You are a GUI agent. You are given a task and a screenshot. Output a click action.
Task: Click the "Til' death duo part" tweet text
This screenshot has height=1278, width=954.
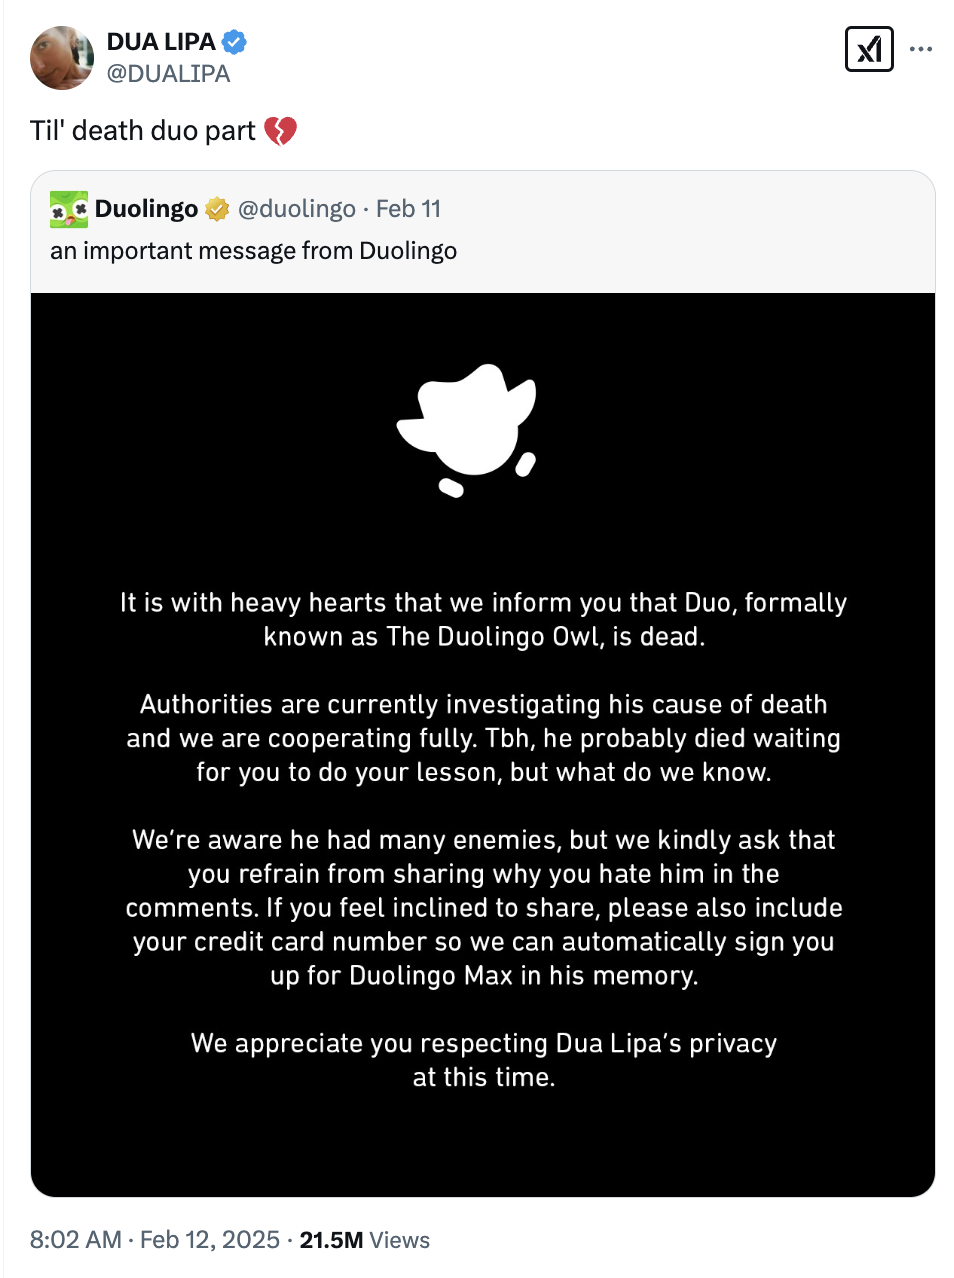pos(143,131)
